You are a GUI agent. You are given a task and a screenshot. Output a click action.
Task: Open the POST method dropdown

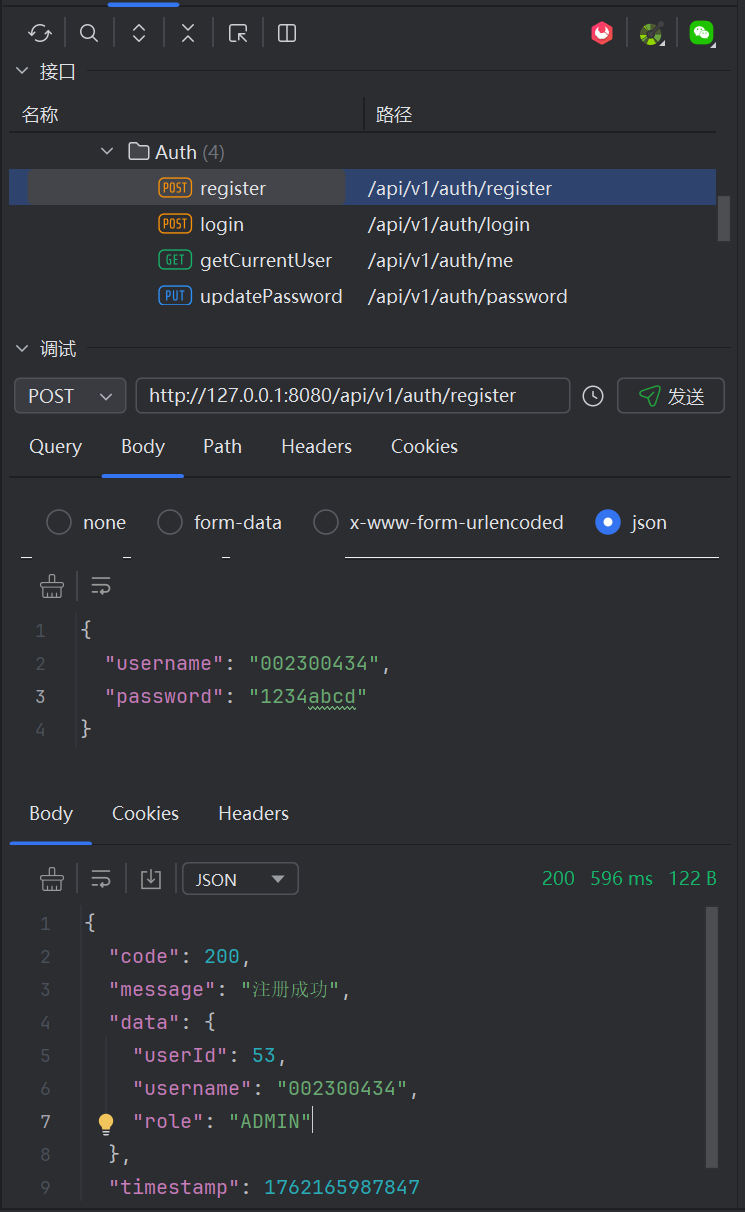click(x=70, y=396)
